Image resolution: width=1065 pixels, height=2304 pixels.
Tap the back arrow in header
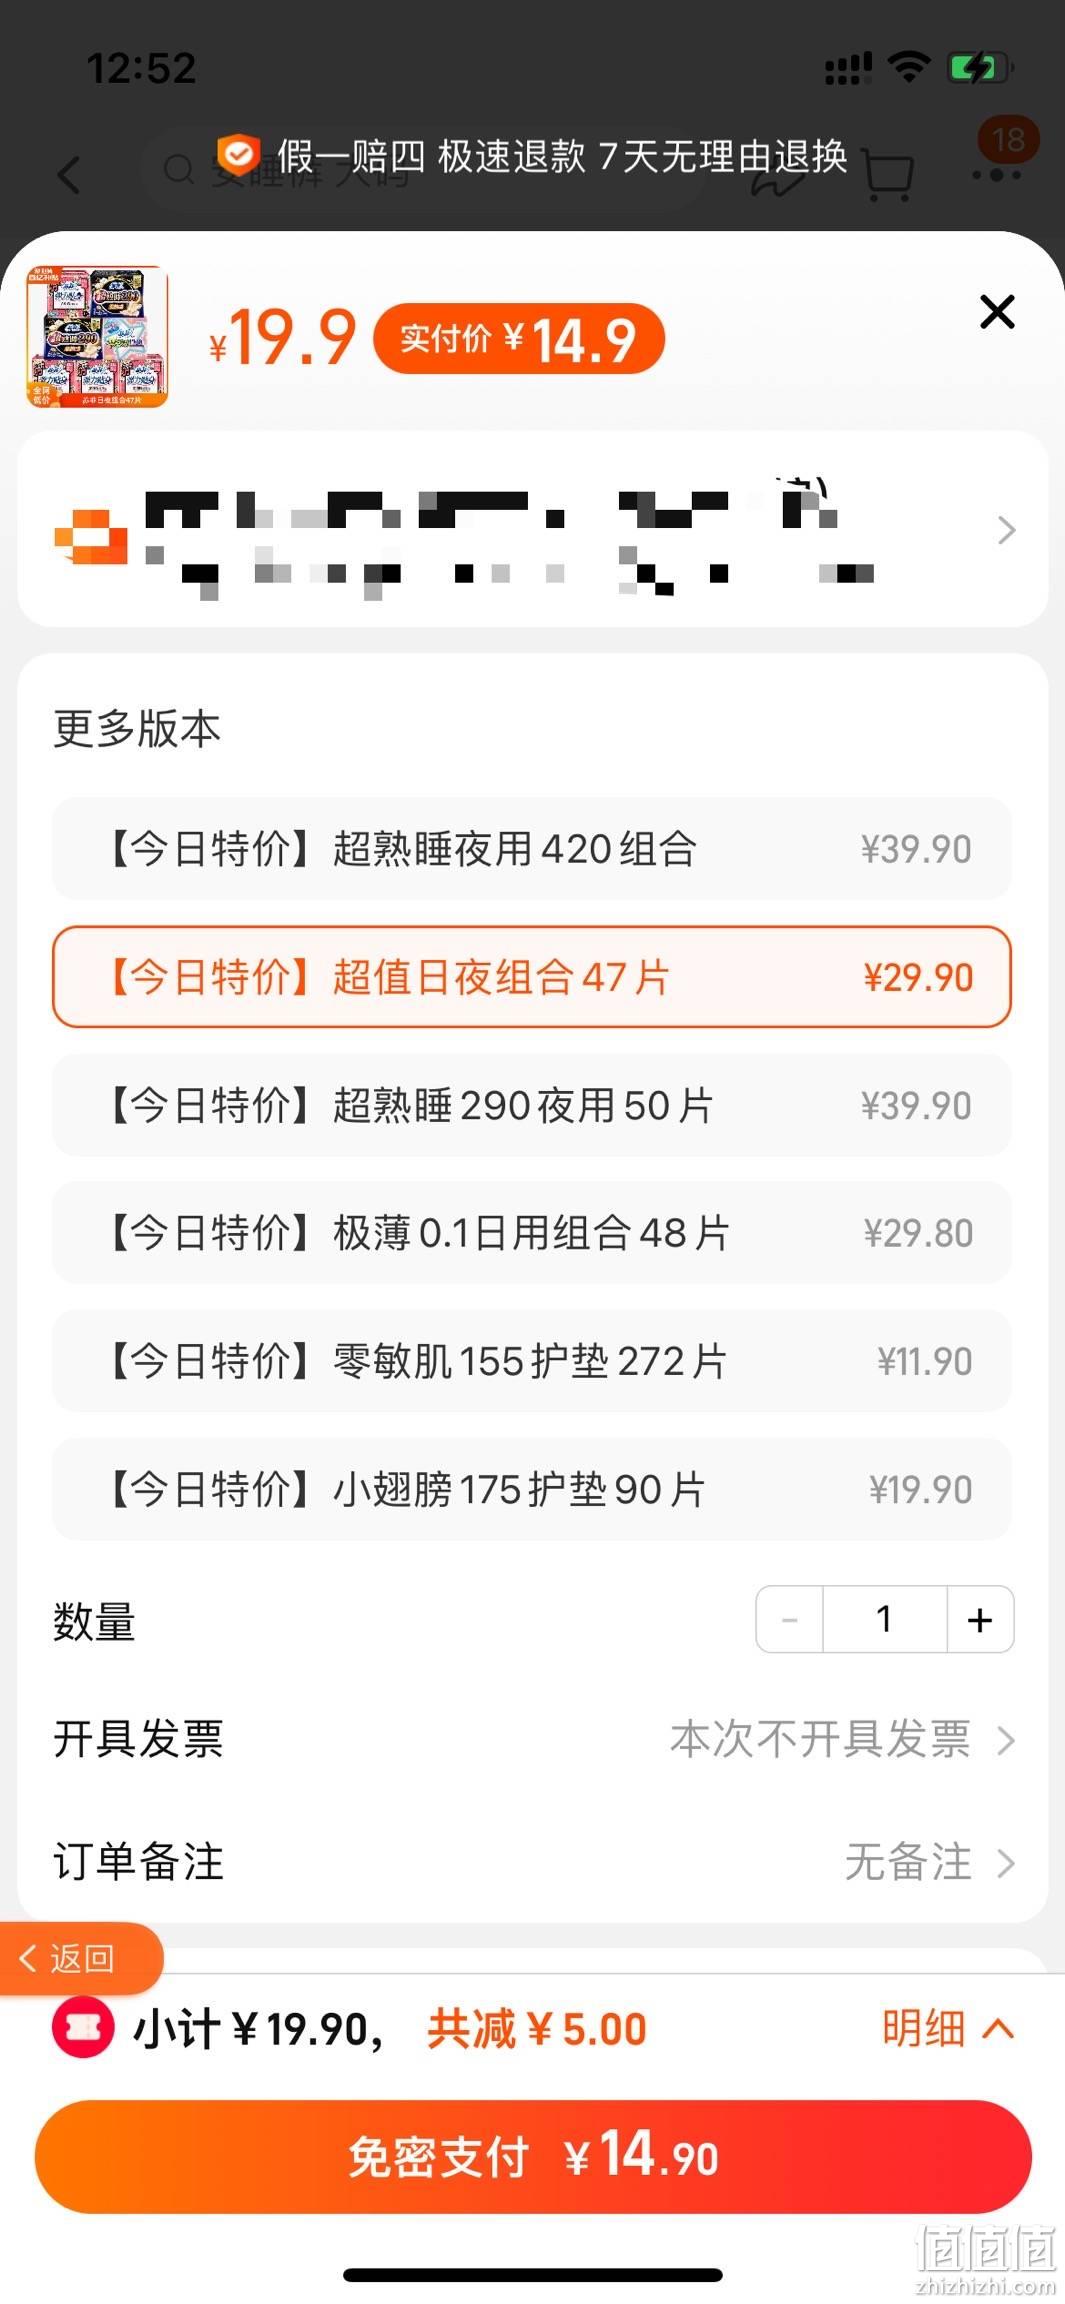tap(68, 175)
